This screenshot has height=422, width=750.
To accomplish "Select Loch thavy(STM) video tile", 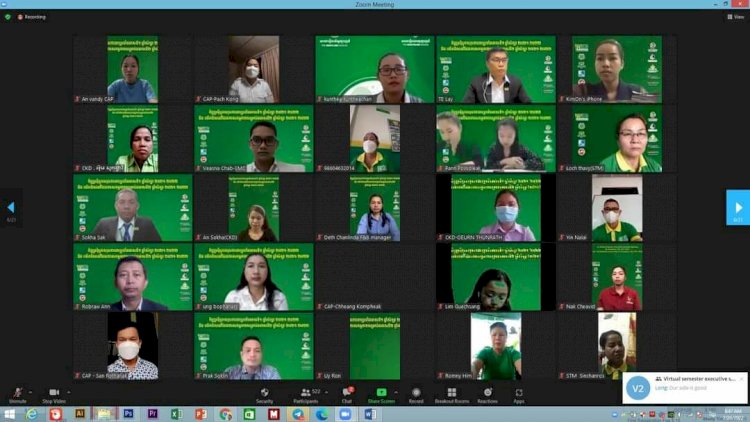I will click(617, 139).
